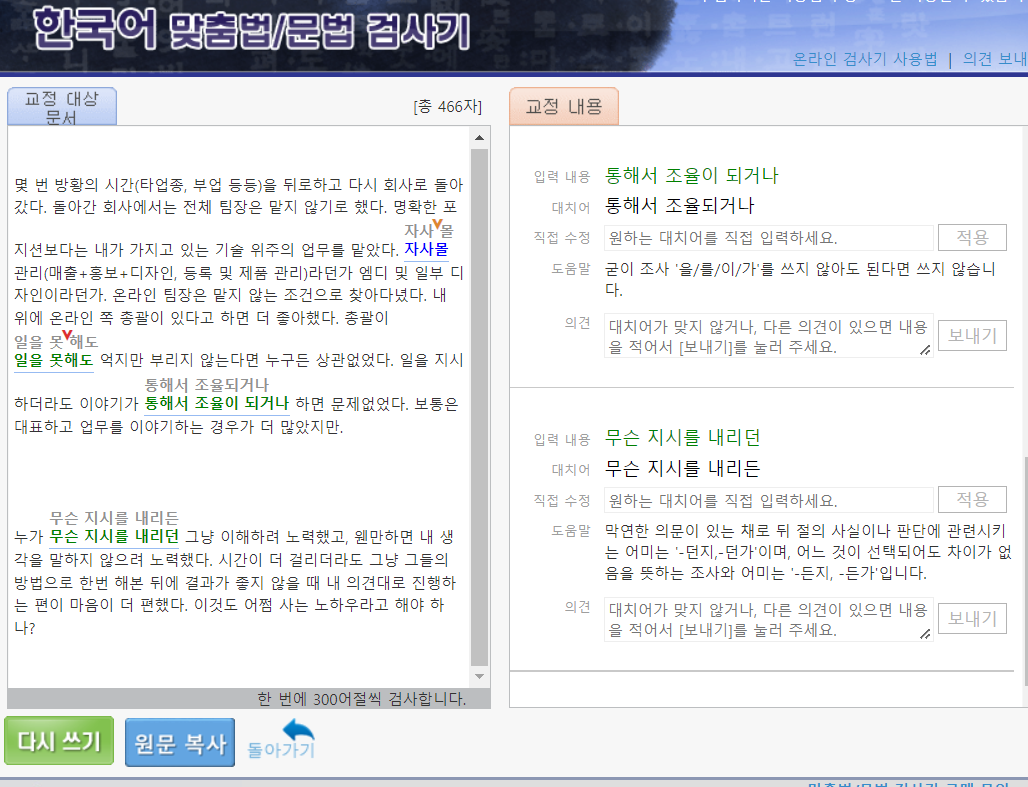Click 의견 textarea for the 무슨 지시를 내리든 correction
The height and width of the screenshot is (787, 1028).
[x=768, y=619]
